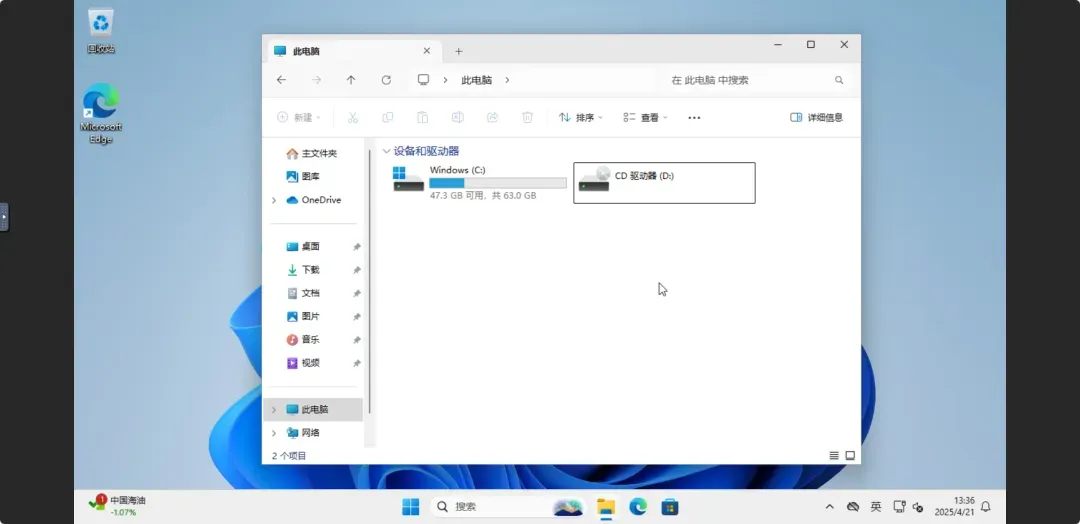1080x524 pixels.
Task: Click chevron after 此电脑 in address bar
Action: pyautogui.click(x=508, y=80)
